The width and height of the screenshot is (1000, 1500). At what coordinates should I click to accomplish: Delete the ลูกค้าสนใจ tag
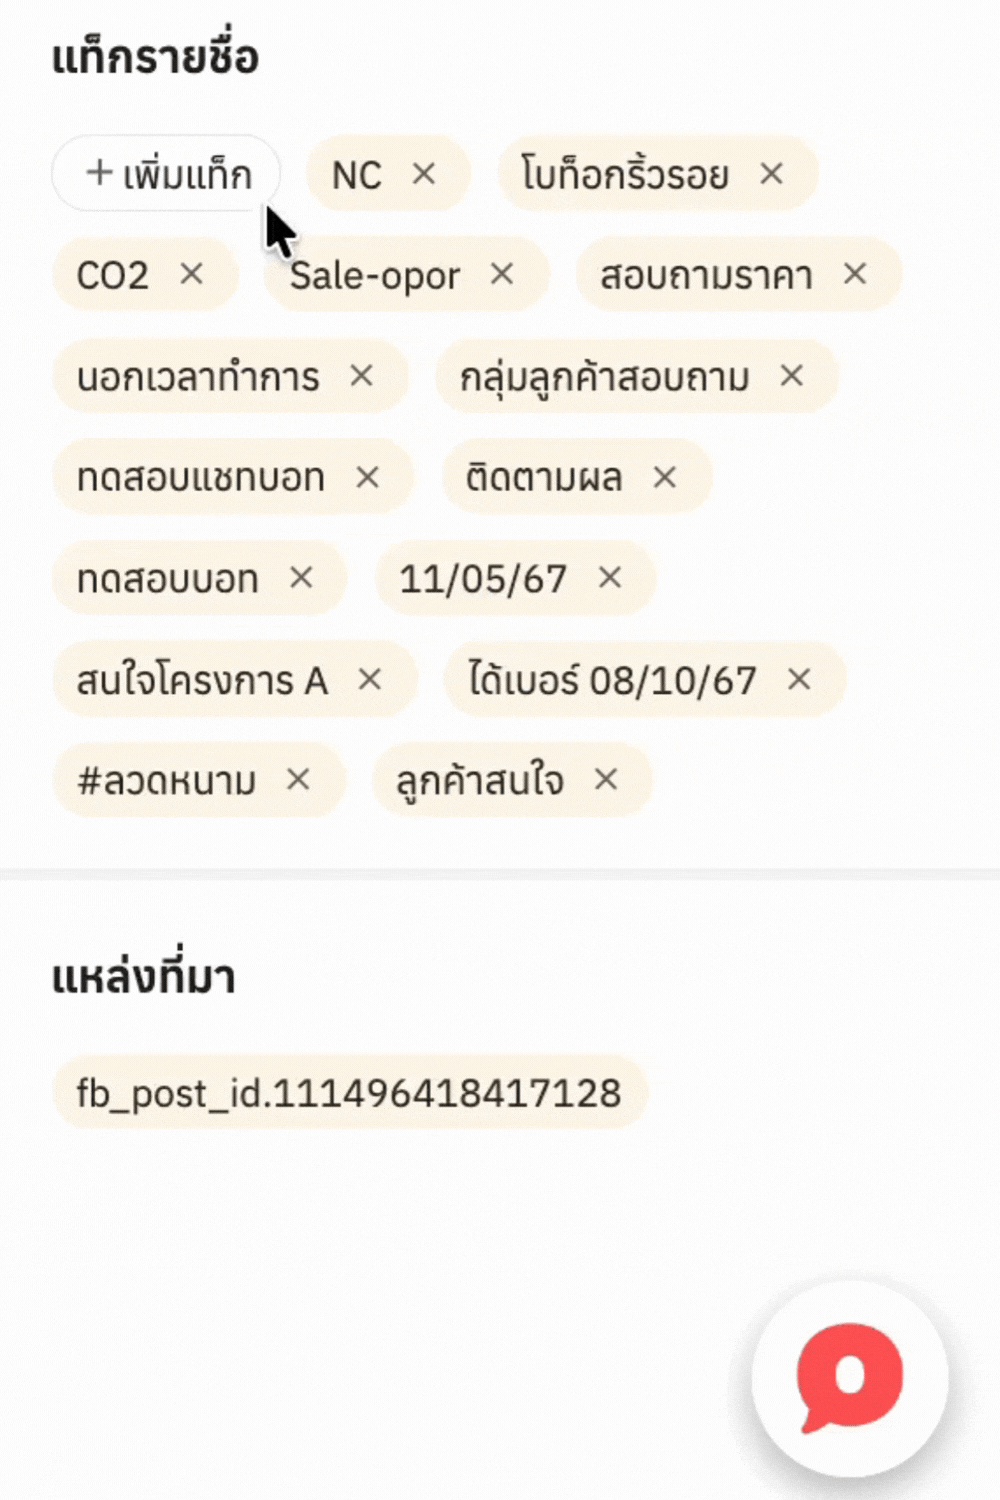point(606,780)
